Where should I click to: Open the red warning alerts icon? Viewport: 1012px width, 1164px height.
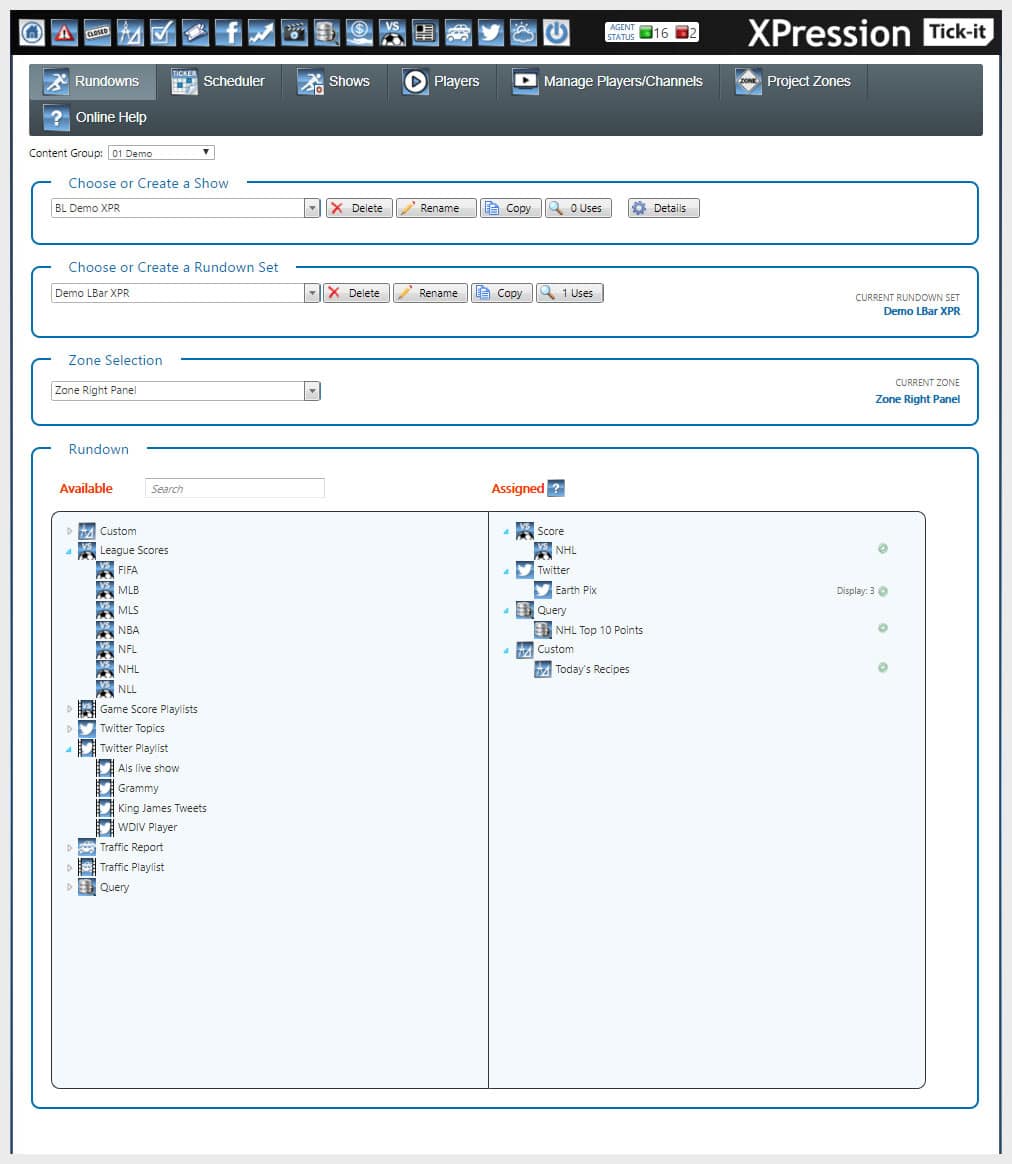pos(65,33)
